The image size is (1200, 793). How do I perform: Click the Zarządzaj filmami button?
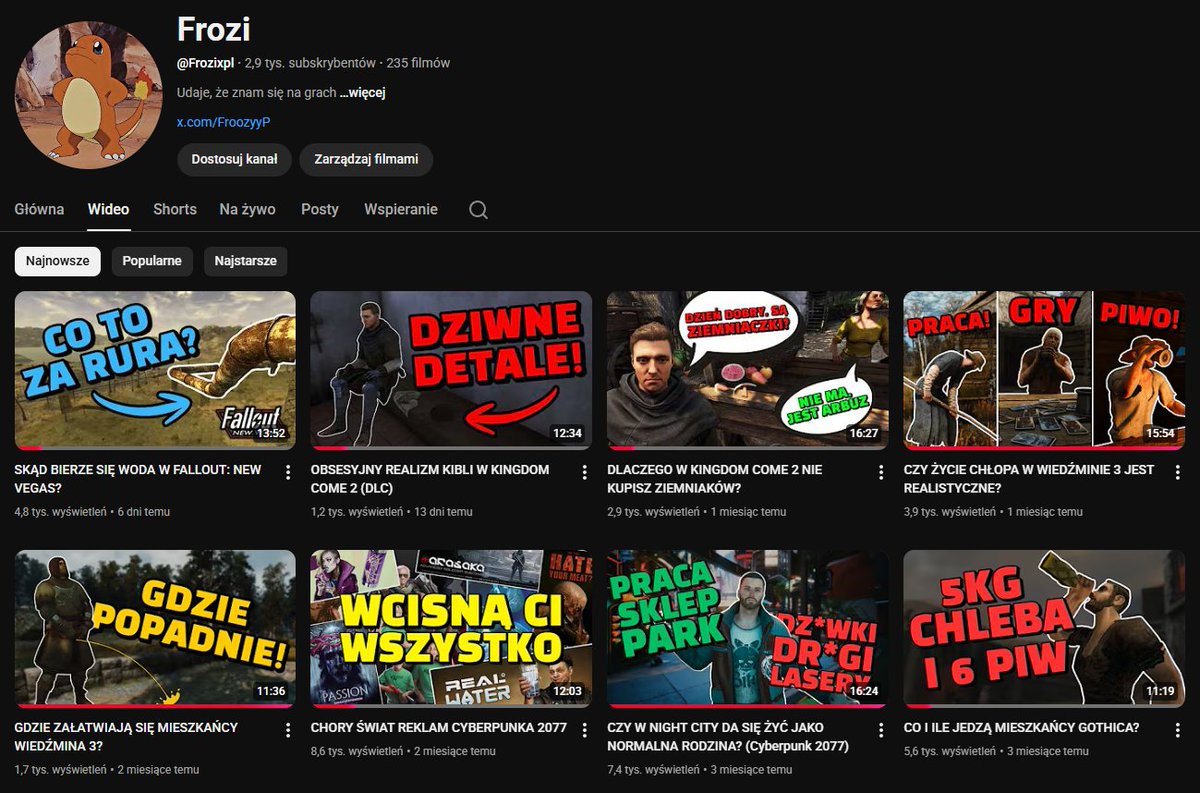[366, 159]
